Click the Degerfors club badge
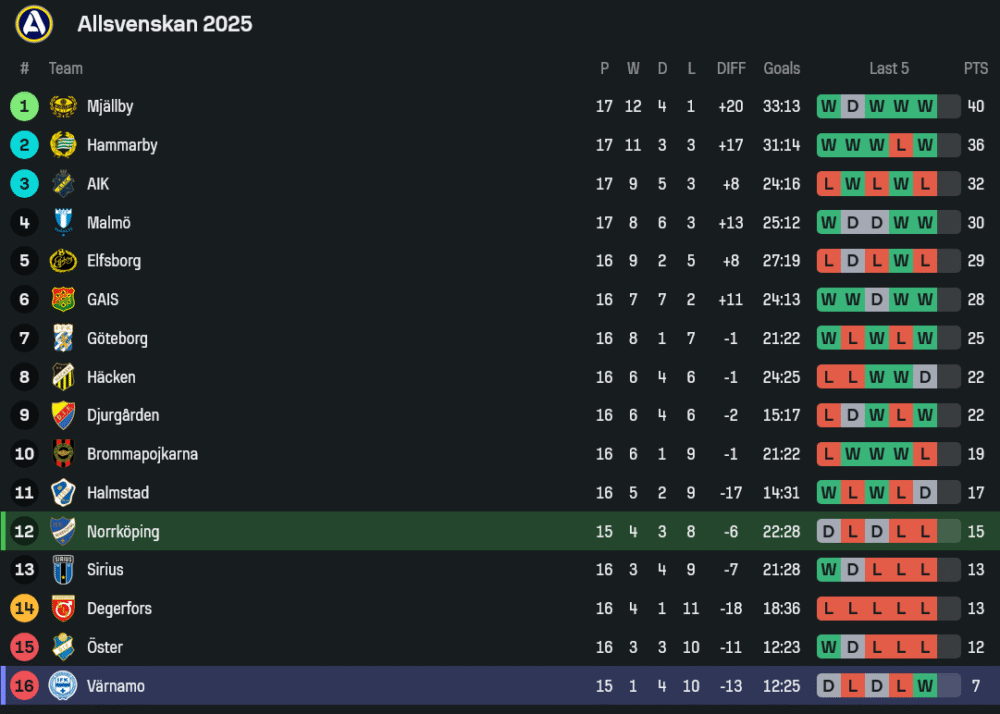Image resolution: width=1000 pixels, height=714 pixels. [63, 608]
